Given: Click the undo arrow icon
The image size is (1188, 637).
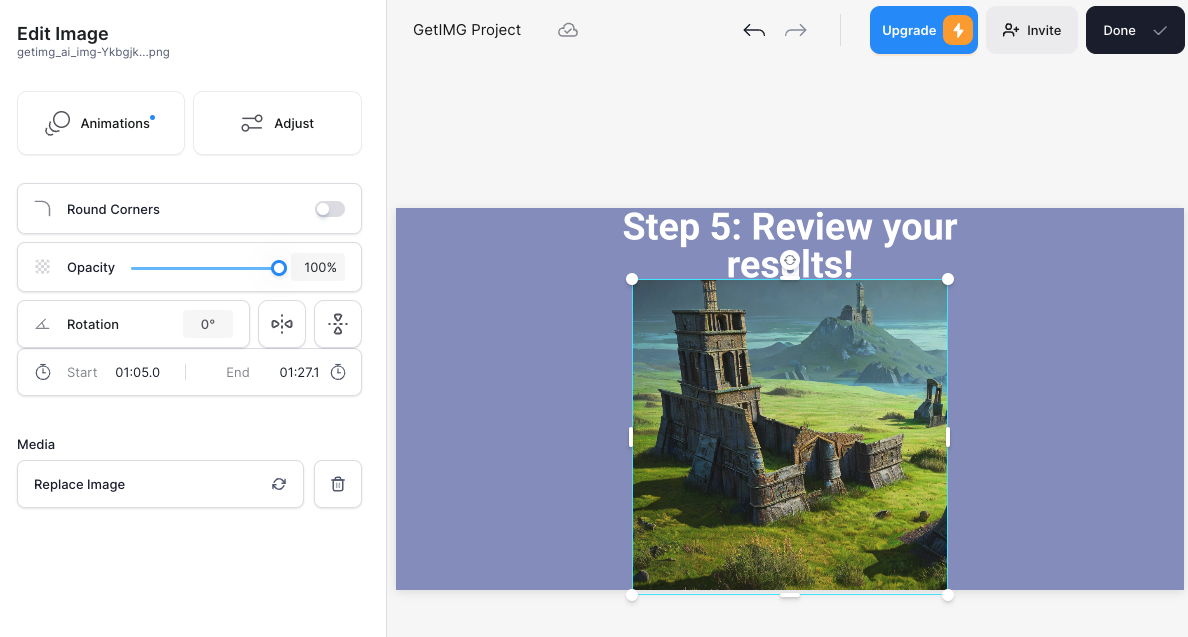Looking at the screenshot, I should click(754, 30).
